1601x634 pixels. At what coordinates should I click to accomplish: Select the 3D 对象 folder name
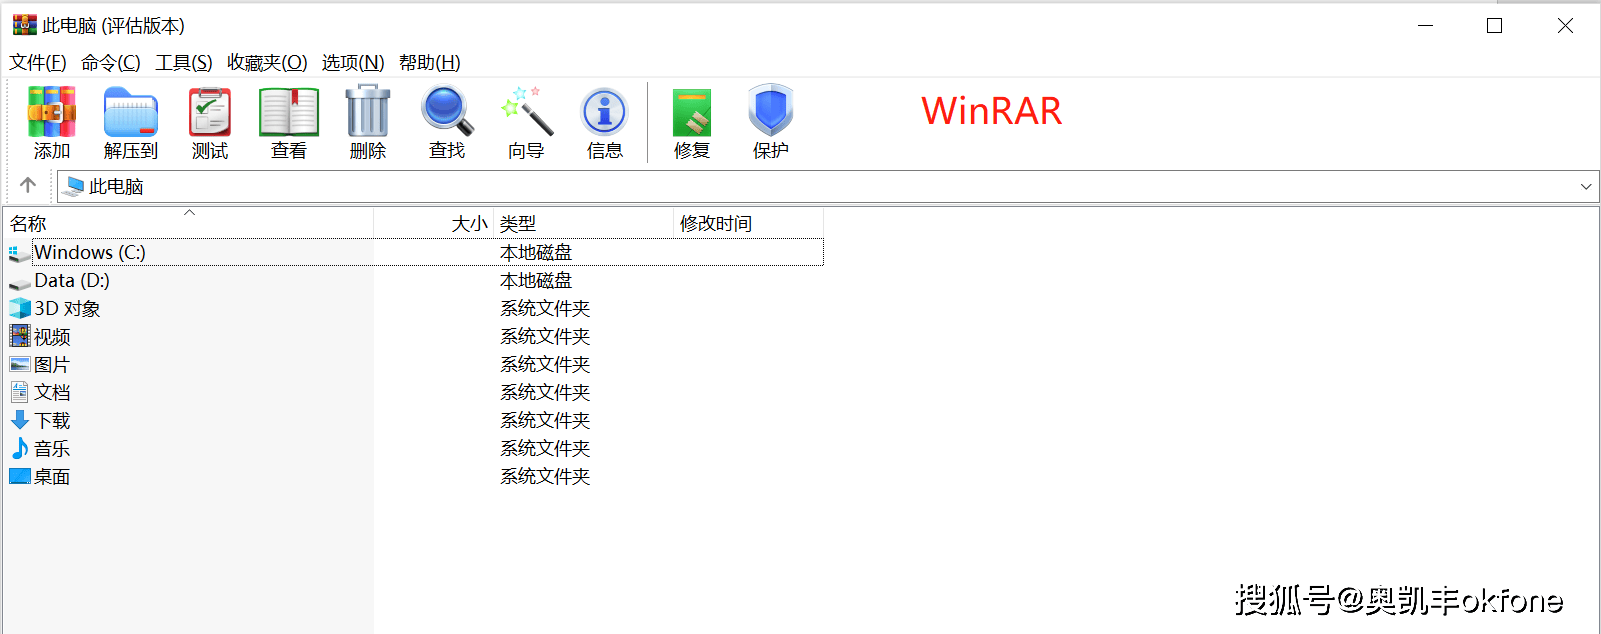point(67,309)
